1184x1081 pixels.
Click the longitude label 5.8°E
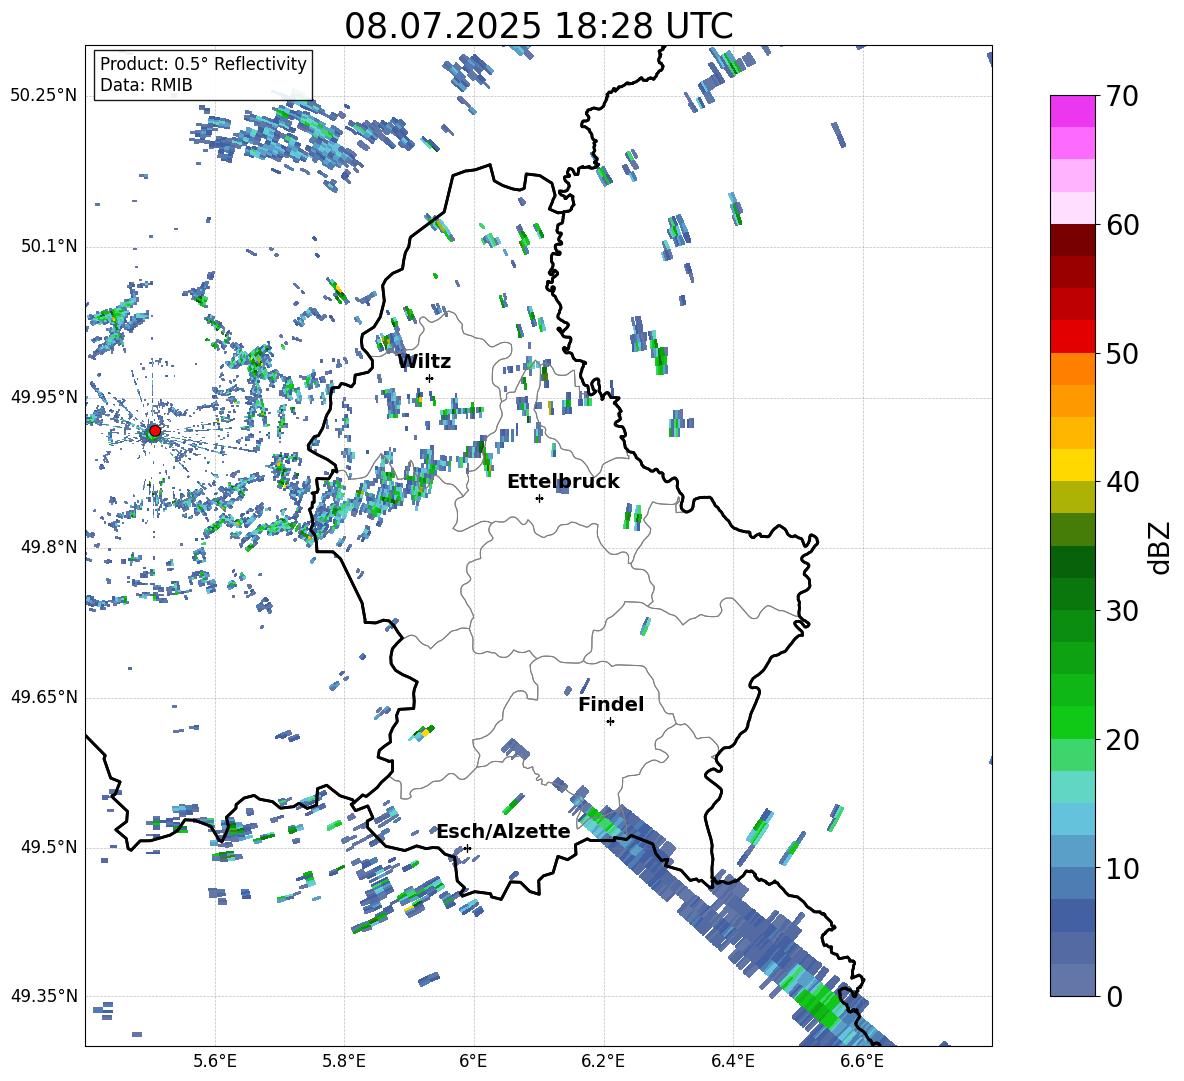click(x=344, y=1061)
